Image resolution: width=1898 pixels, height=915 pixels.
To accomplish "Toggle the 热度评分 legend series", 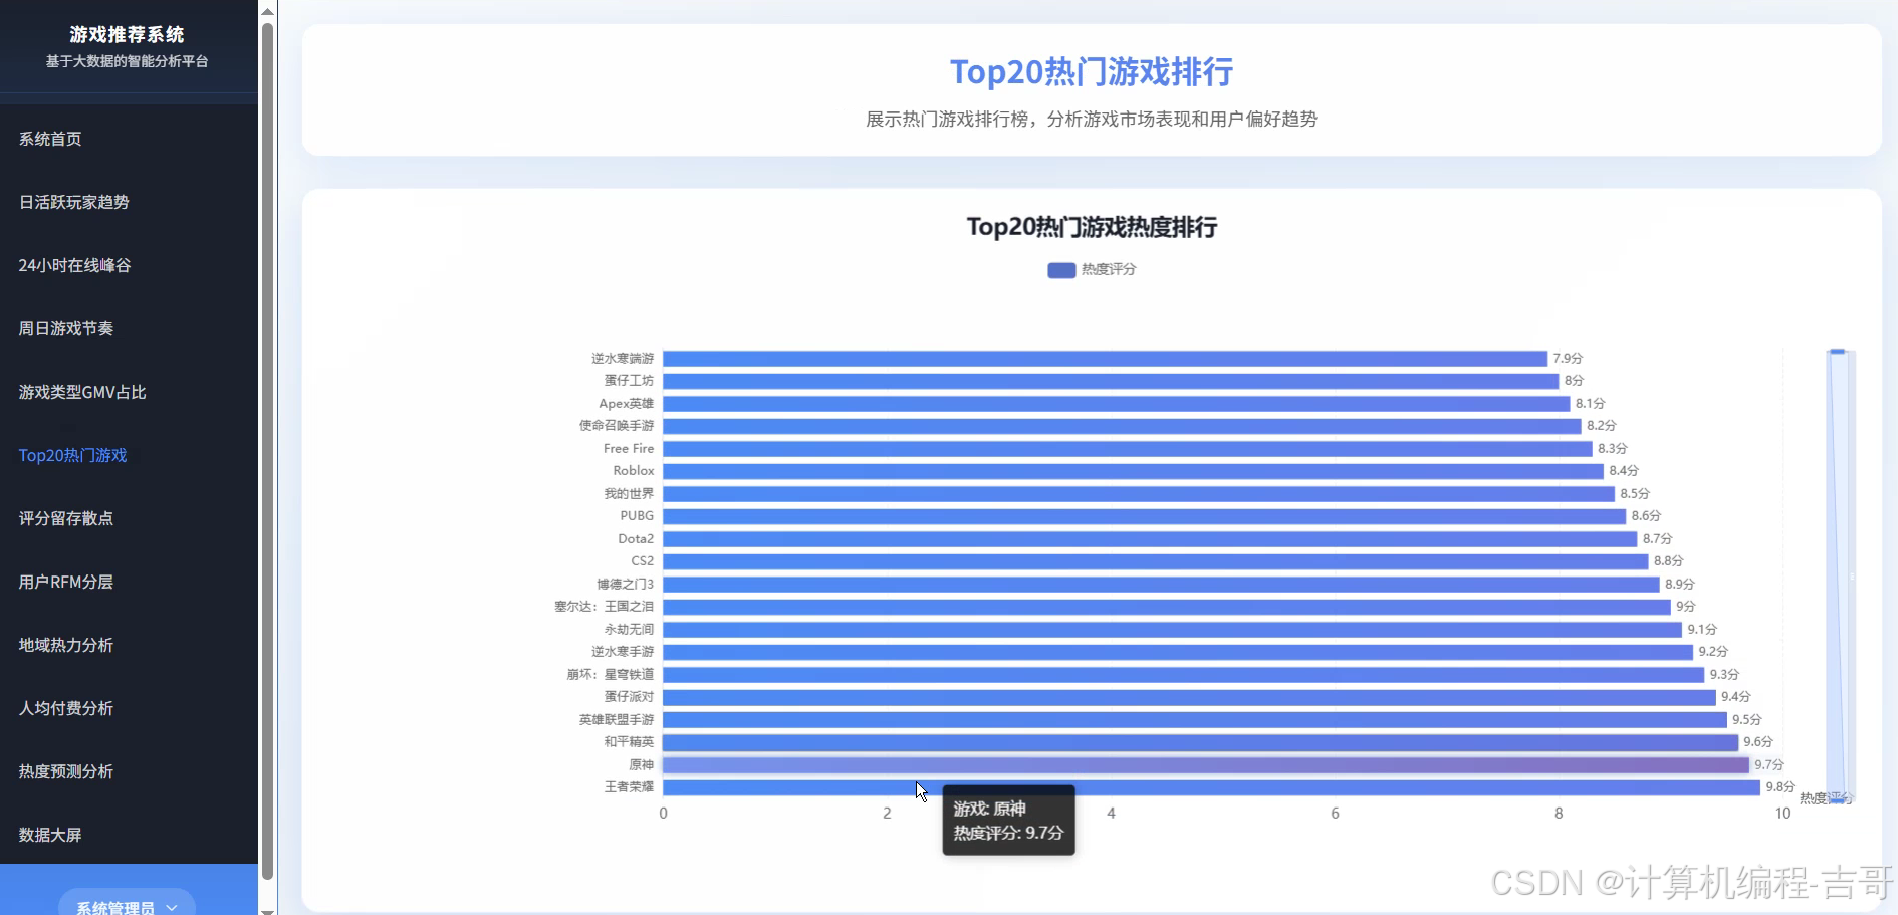I will click(1091, 270).
